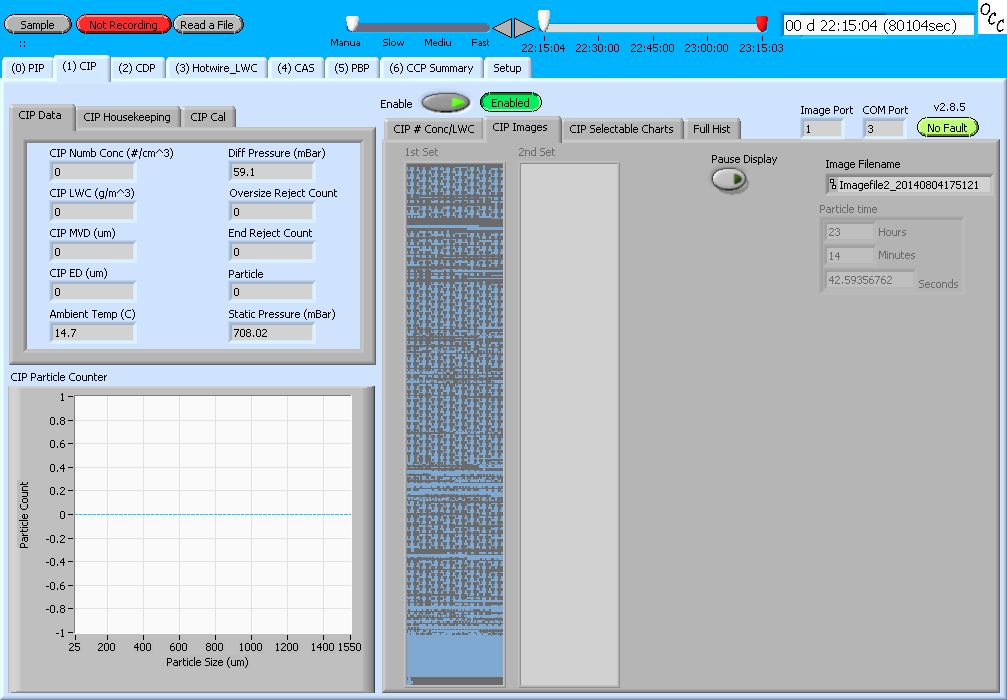Click the CIP ED value field
The width and height of the screenshot is (1007, 700).
(92, 292)
